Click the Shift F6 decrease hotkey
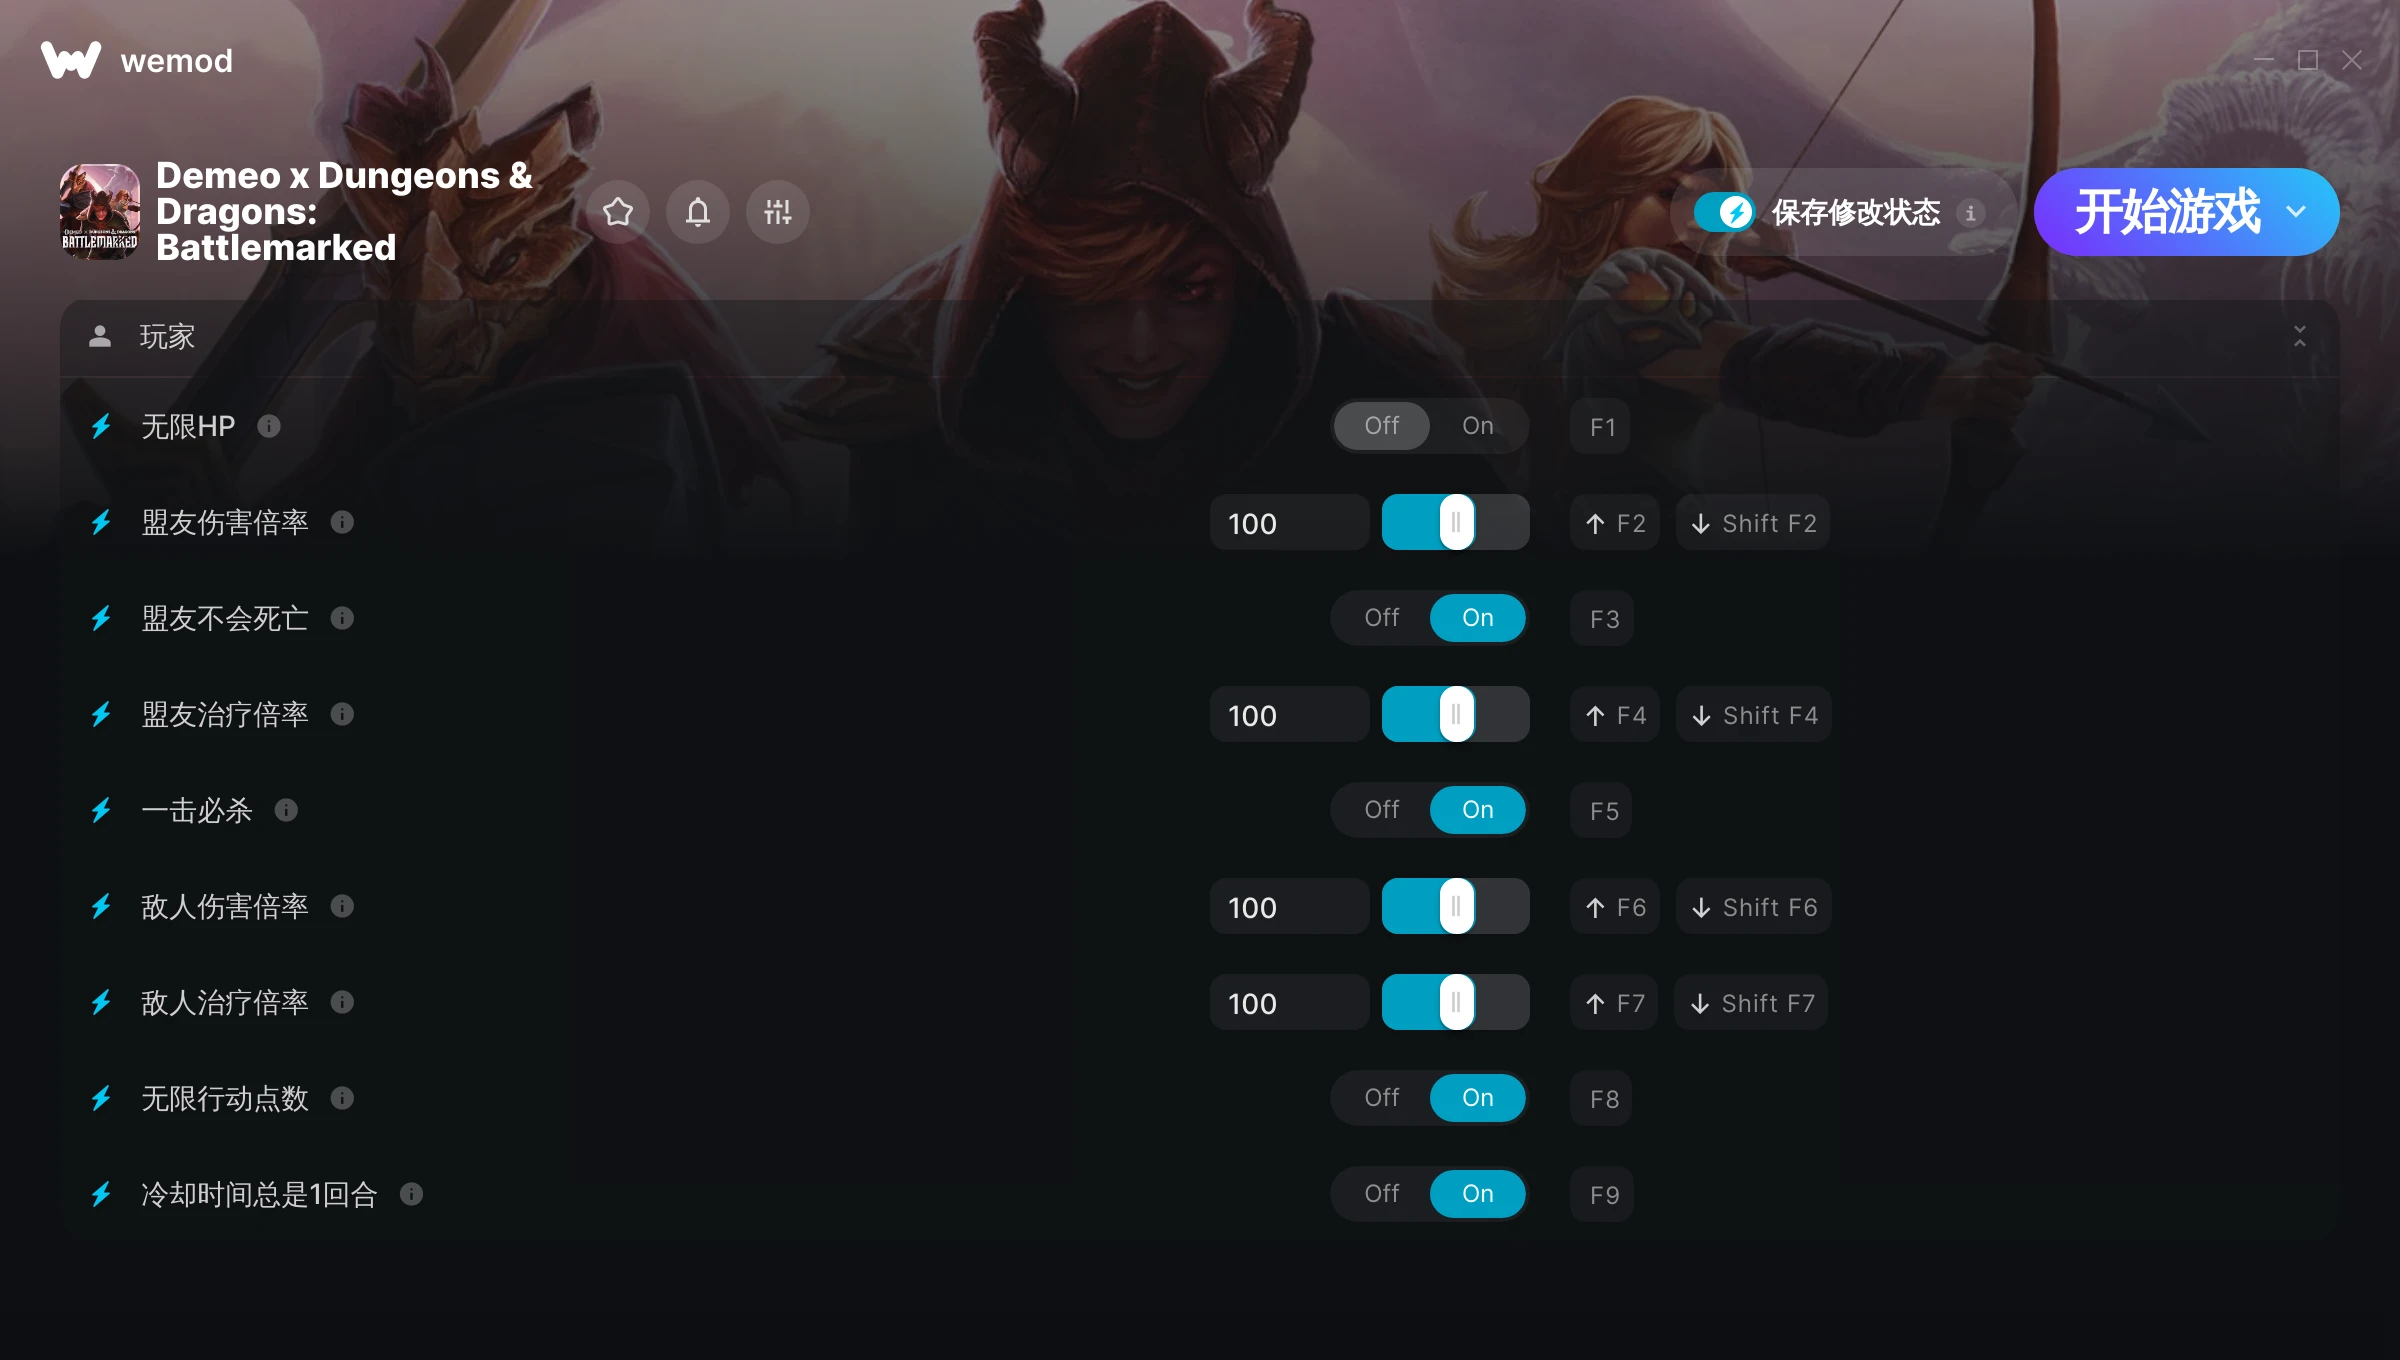This screenshot has width=2400, height=1360. [1754, 907]
